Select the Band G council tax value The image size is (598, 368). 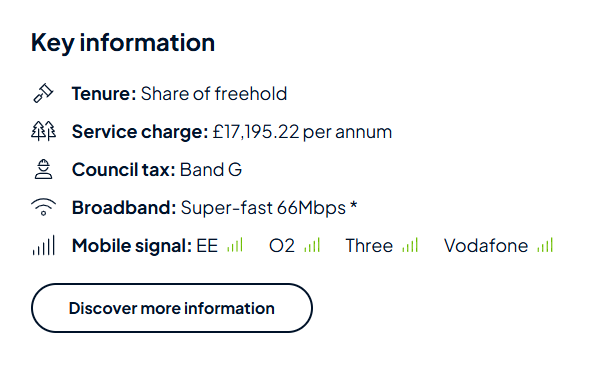(x=211, y=170)
